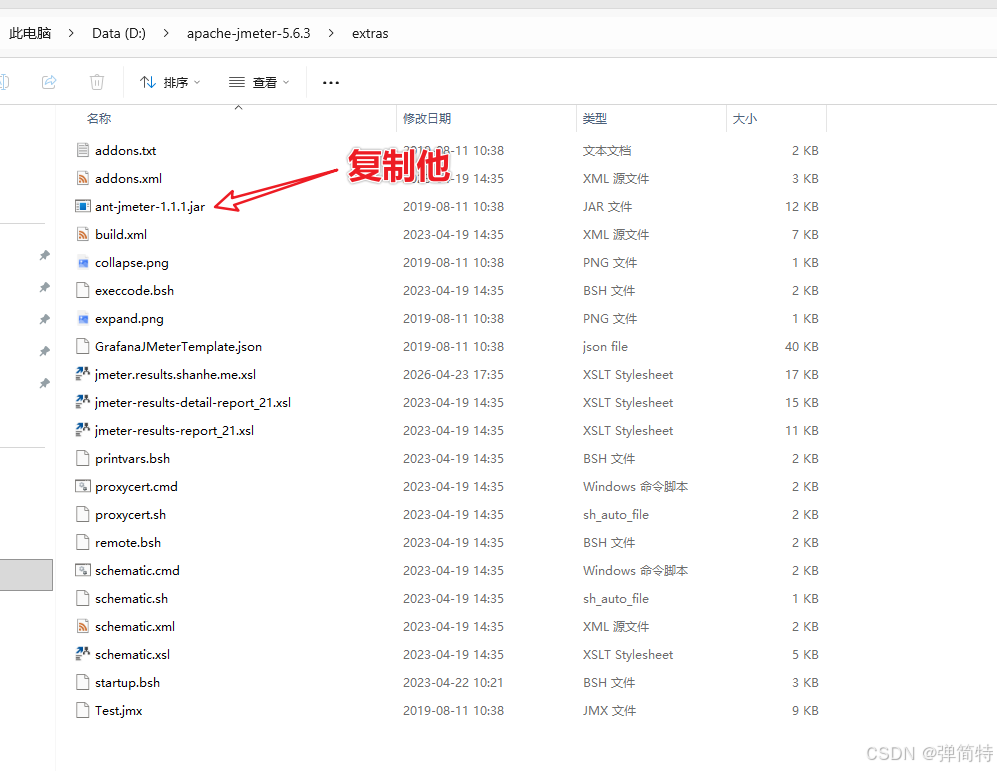Expand the chevron after 此电脑

click(71, 33)
